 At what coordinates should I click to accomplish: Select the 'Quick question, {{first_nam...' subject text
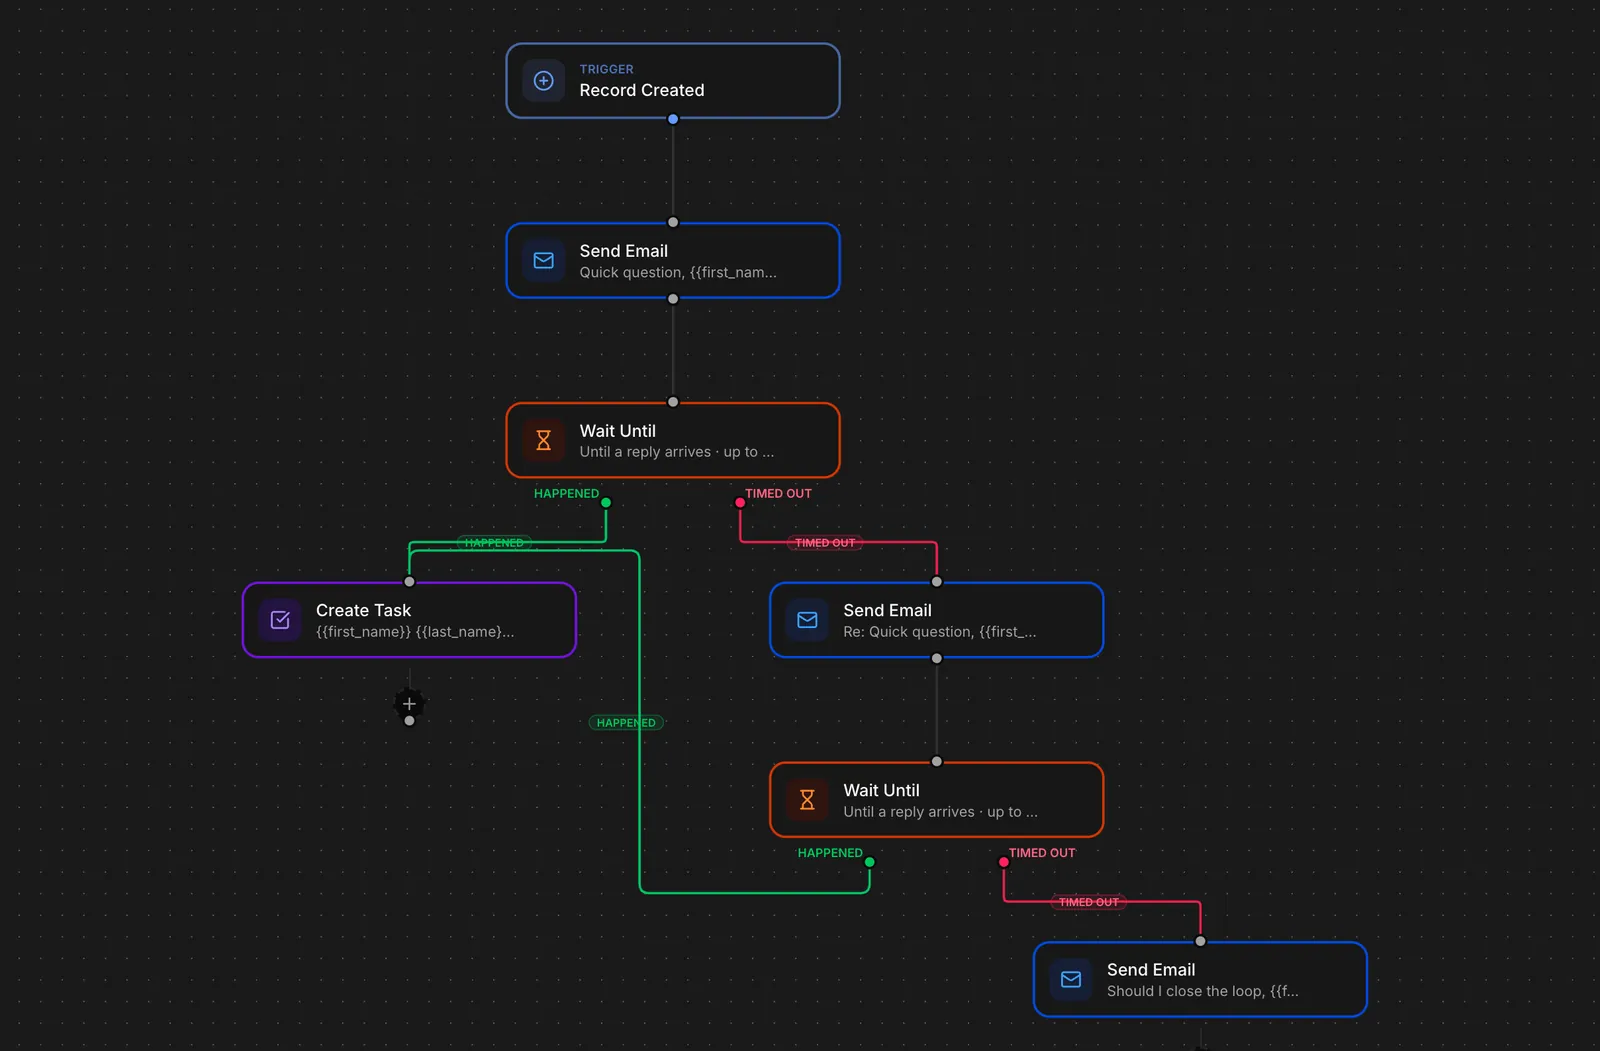(678, 272)
